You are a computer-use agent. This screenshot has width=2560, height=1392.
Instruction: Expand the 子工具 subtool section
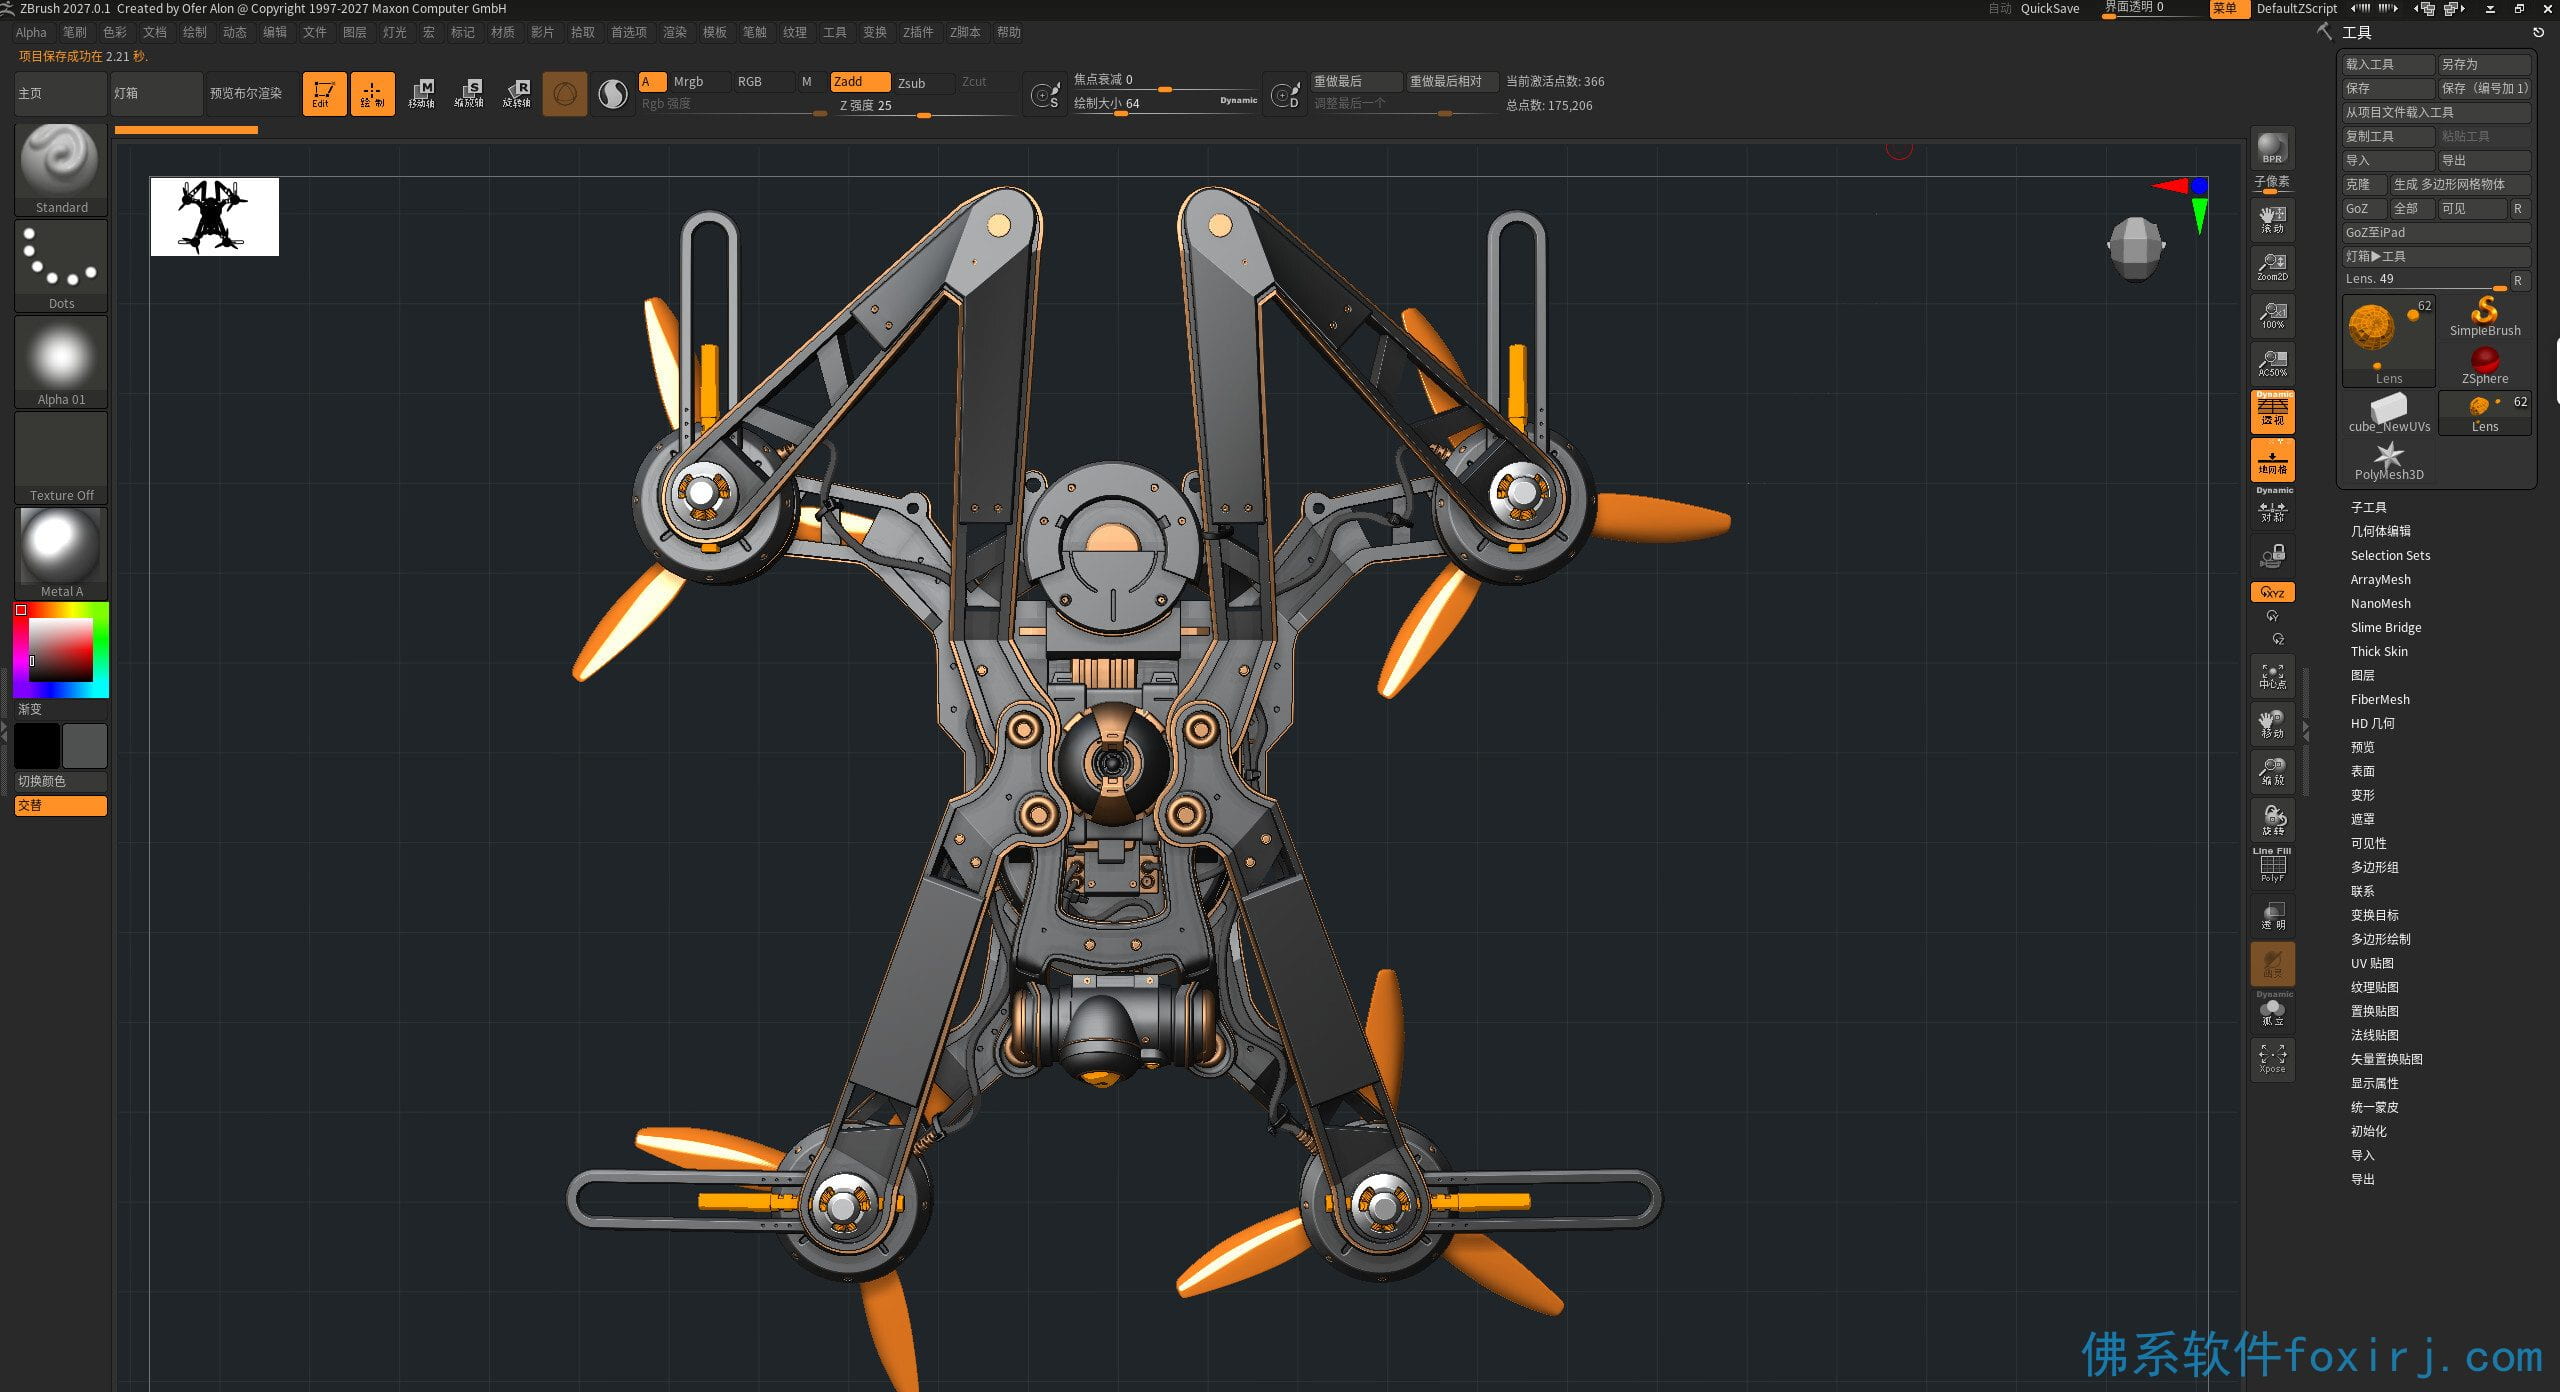click(2368, 507)
